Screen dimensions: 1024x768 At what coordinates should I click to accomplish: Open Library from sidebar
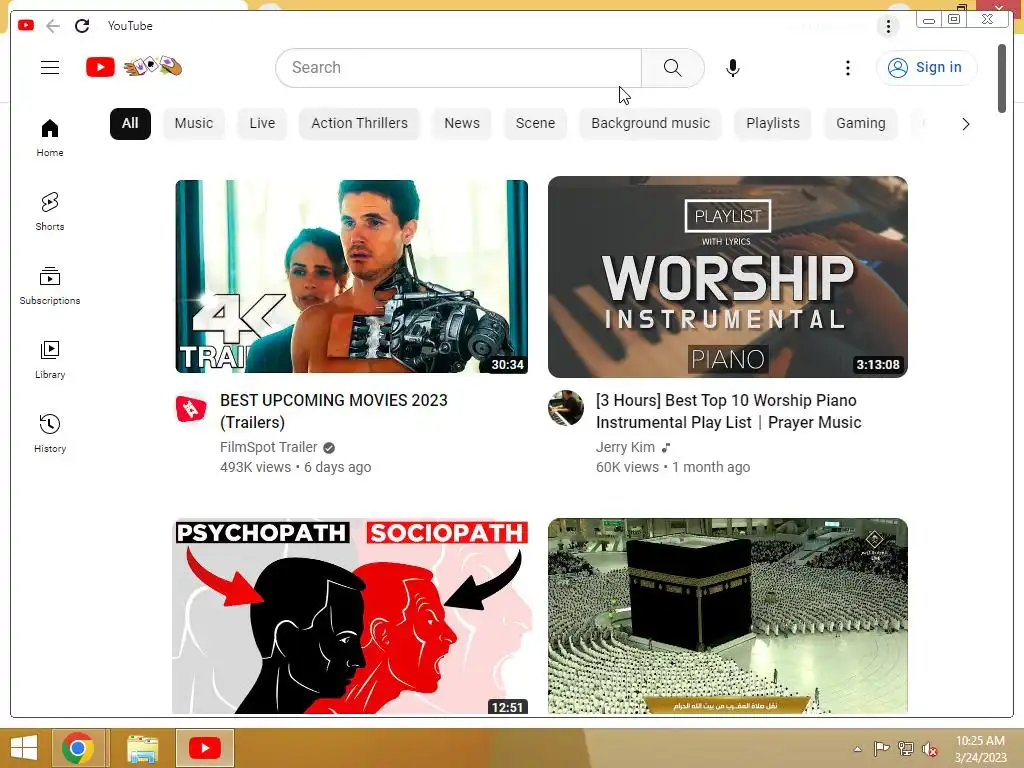click(50, 359)
